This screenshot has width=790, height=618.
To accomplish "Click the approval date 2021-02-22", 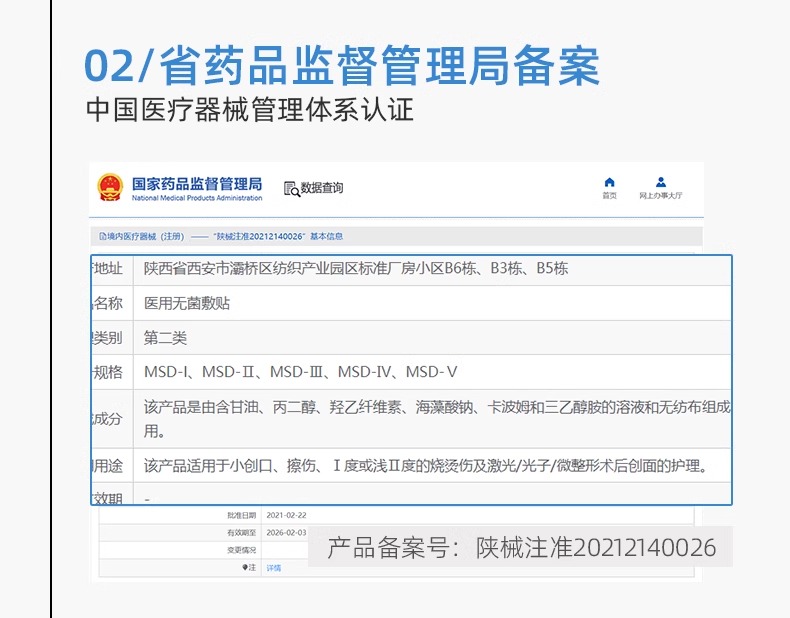I will pos(287,515).
